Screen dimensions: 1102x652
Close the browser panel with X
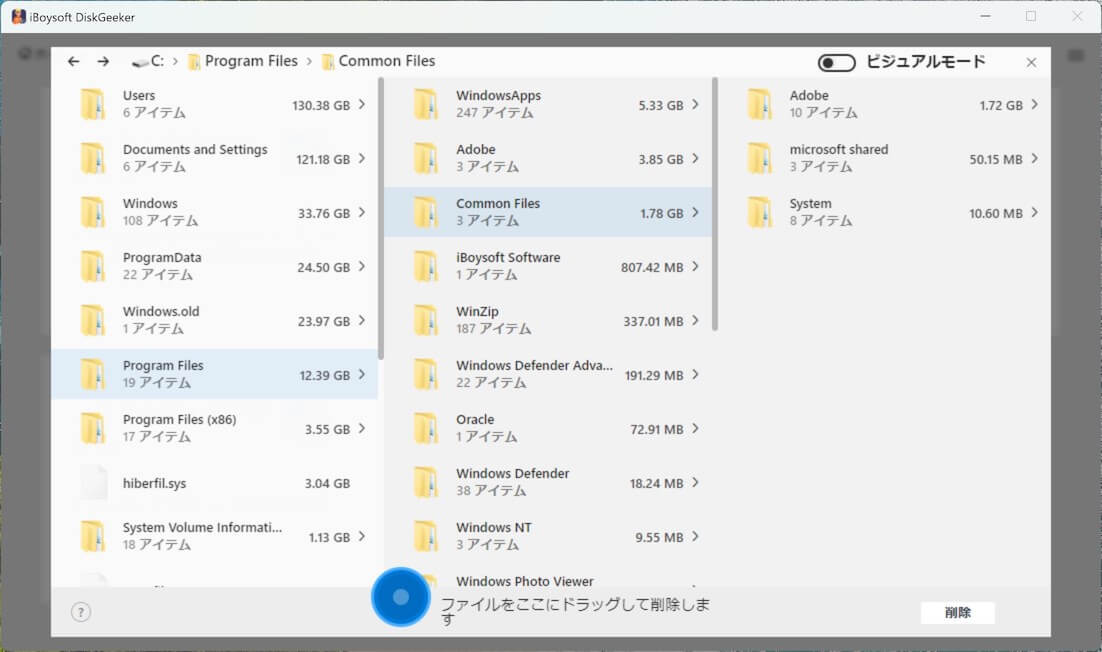coord(1031,63)
